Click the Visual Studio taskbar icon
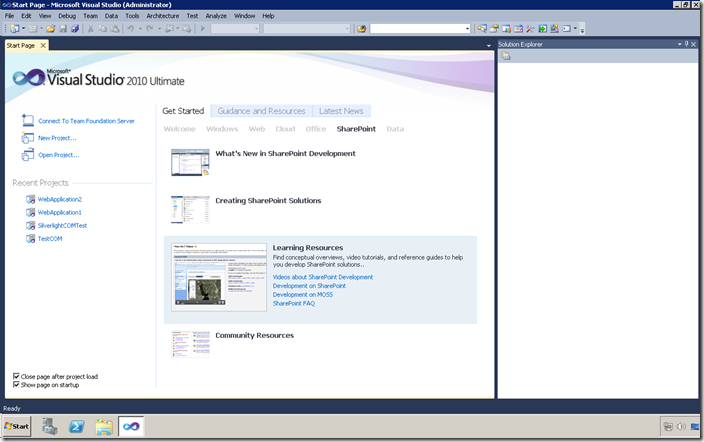Viewport: 704px width, 442px height. click(x=131, y=427)
